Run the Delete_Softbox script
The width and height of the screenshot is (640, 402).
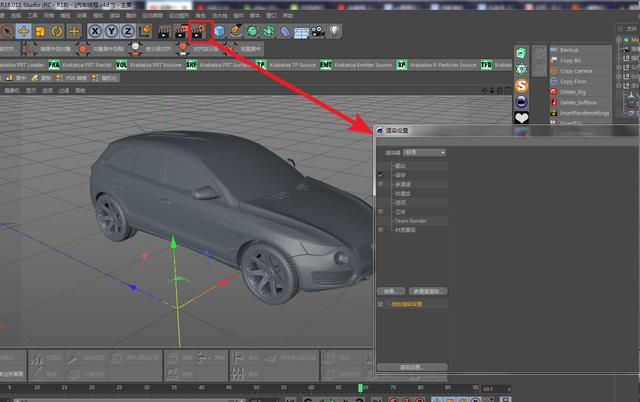[578, 102]
